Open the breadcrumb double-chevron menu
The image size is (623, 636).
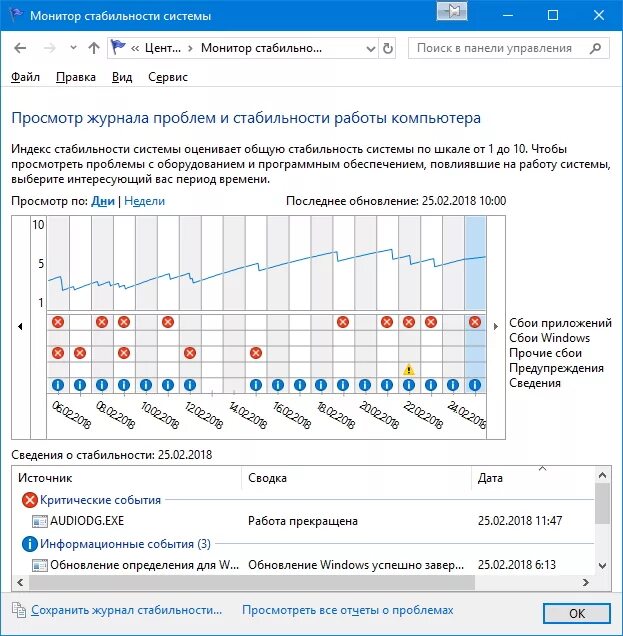[135, 49]
